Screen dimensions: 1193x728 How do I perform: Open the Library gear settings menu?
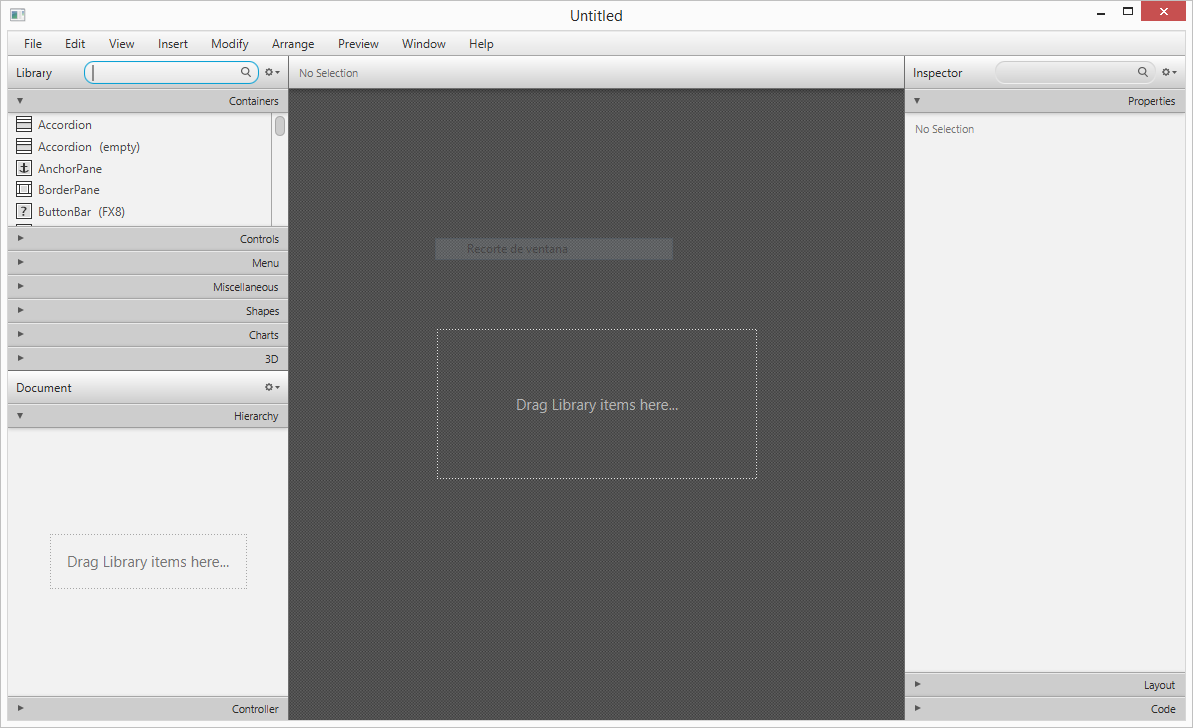pyautogui.click(x=271, y=73)
